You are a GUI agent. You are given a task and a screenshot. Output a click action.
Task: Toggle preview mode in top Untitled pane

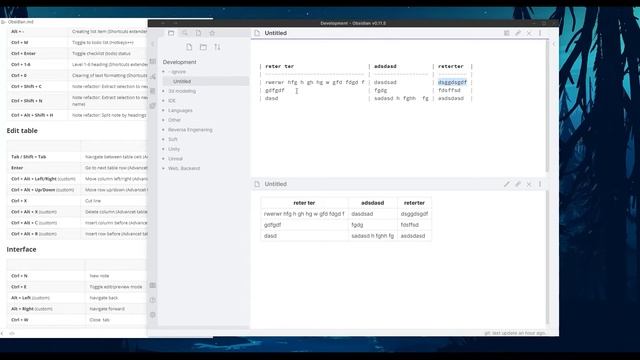tap(507, 33)
